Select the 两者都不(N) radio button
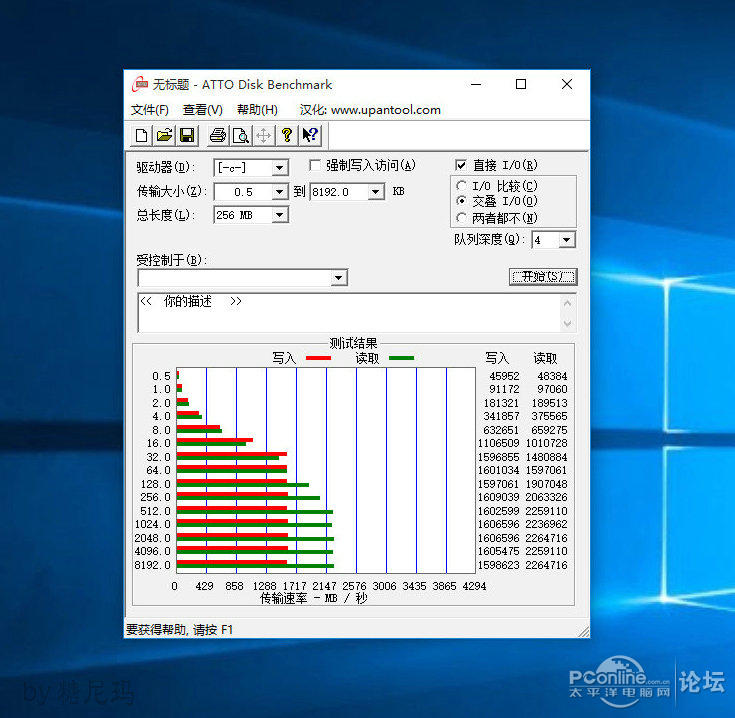The image size is (735, 718). [x=461, y=218]
